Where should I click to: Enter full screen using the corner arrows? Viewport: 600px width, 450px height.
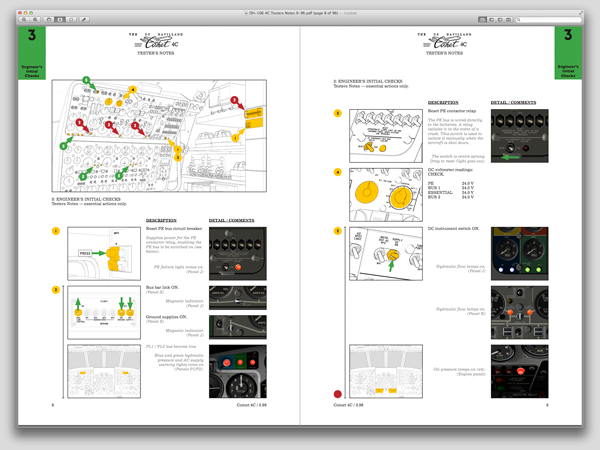(x=581, y=13)
